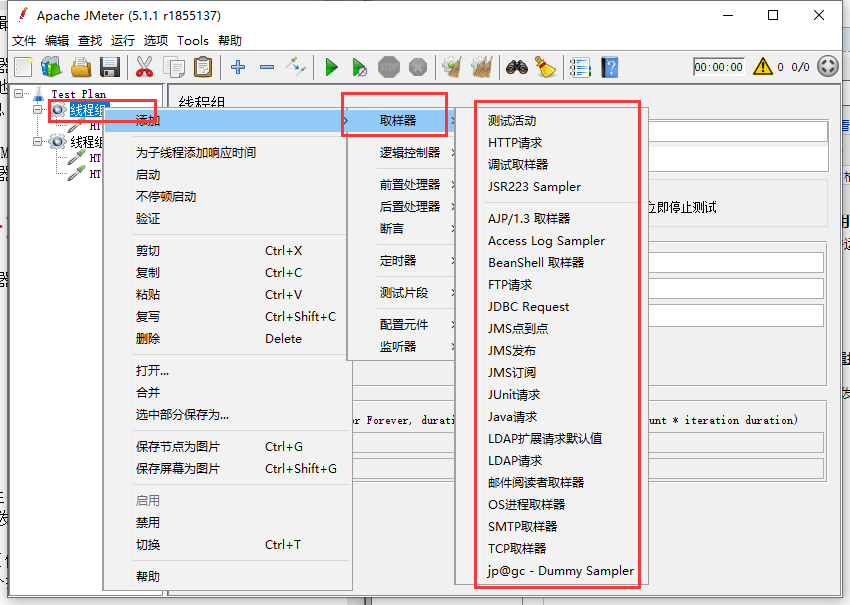Expand 后置处理器 submenu
850x605 pixels.
pos(401,207)
